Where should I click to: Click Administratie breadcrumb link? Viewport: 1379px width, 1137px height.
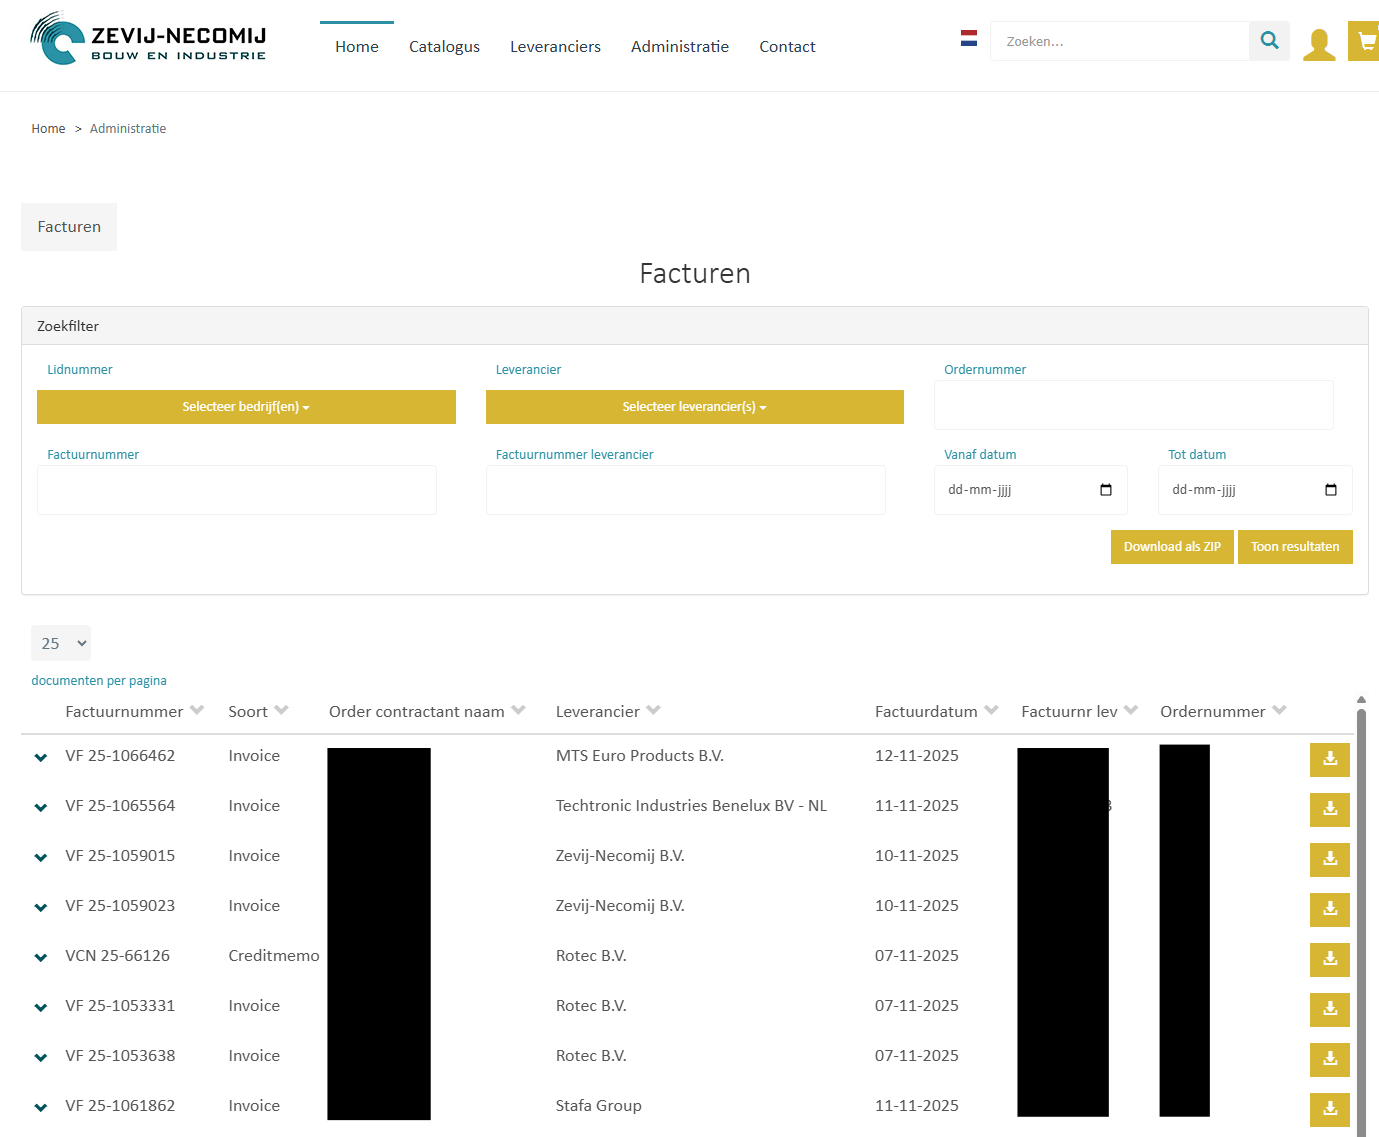pos(128,129)
